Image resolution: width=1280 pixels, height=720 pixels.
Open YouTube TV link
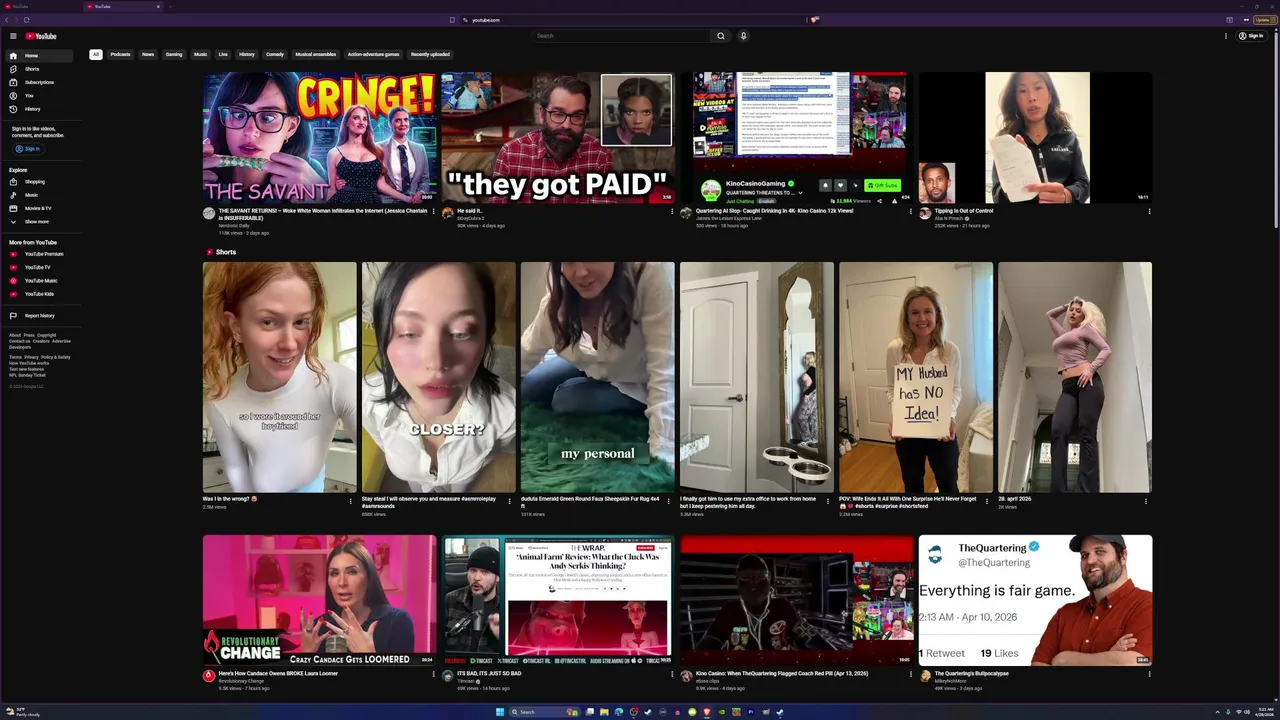click(x=40, y=267)
